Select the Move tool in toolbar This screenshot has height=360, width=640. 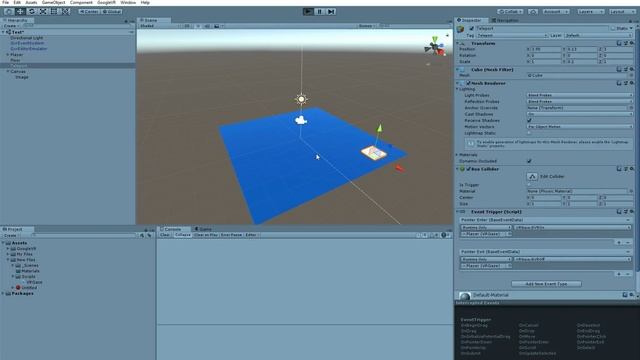pos(20,11)
